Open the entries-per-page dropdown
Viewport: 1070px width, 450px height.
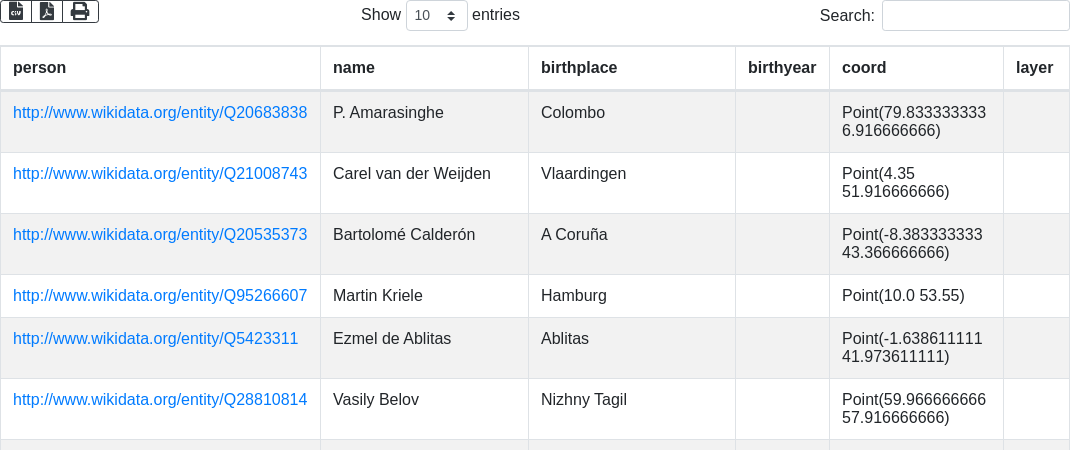point(436,16)
